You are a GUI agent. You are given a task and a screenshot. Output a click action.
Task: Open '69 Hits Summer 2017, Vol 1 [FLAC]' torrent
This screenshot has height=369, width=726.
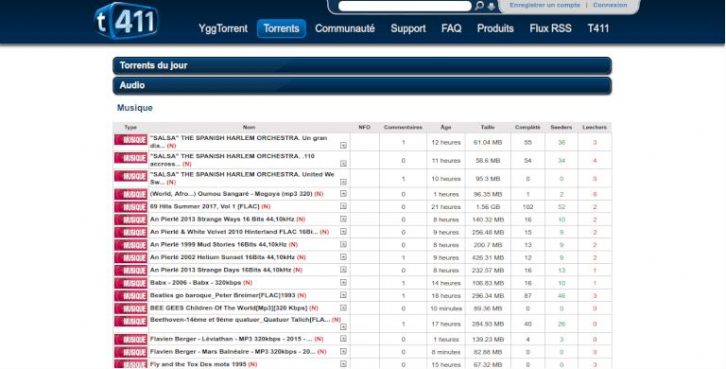[204, 206]
